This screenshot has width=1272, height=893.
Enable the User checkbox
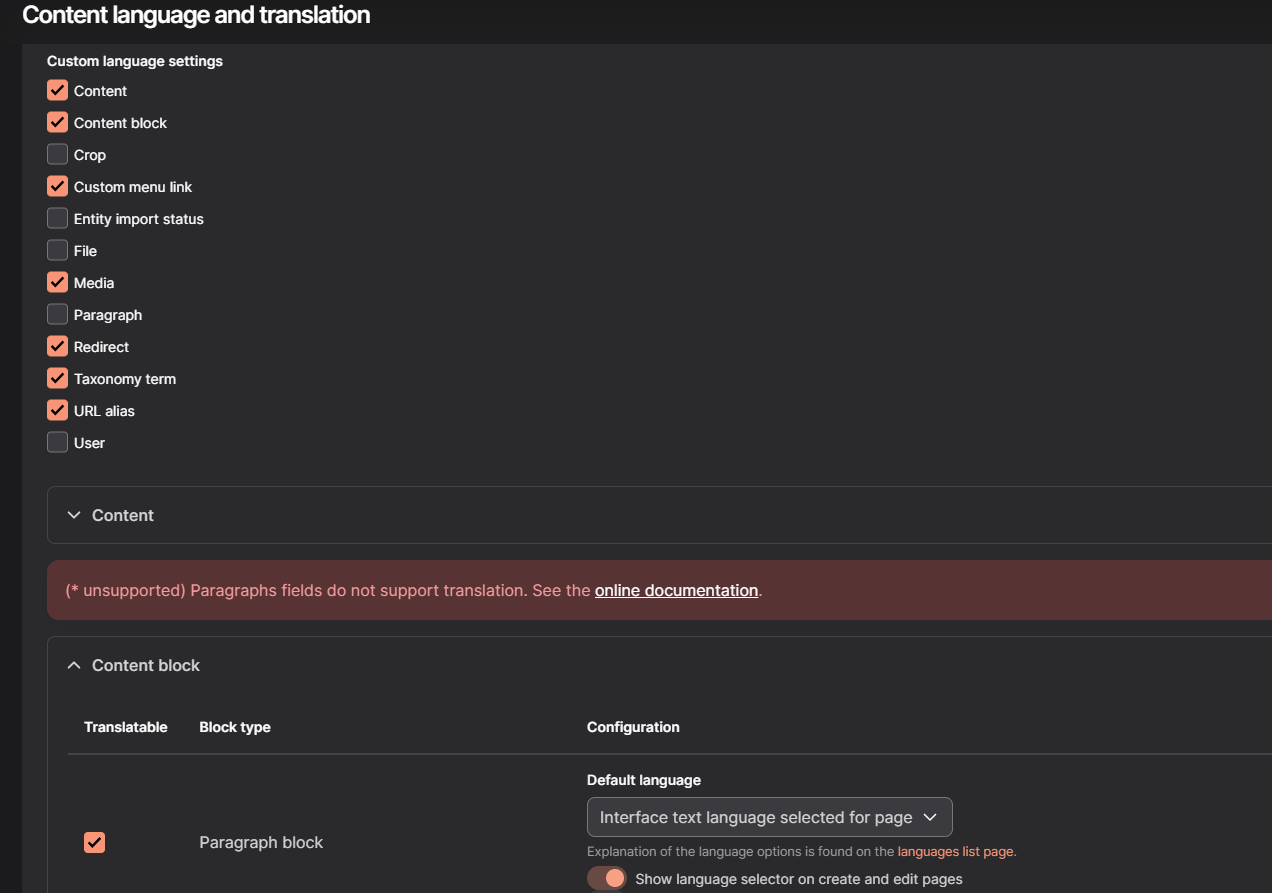point(58,442)
